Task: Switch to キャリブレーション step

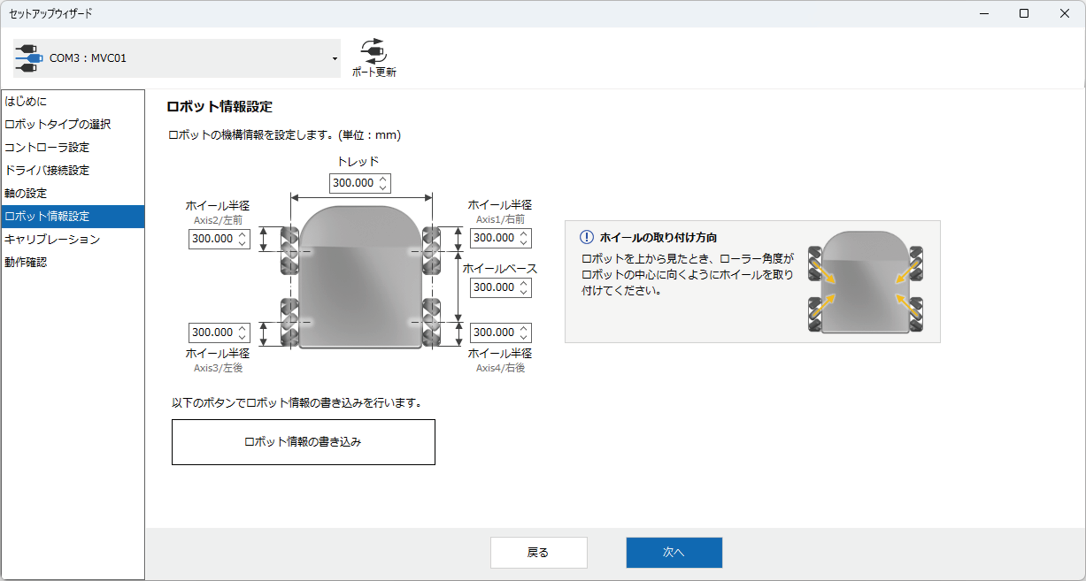Action: click(52, 239)
